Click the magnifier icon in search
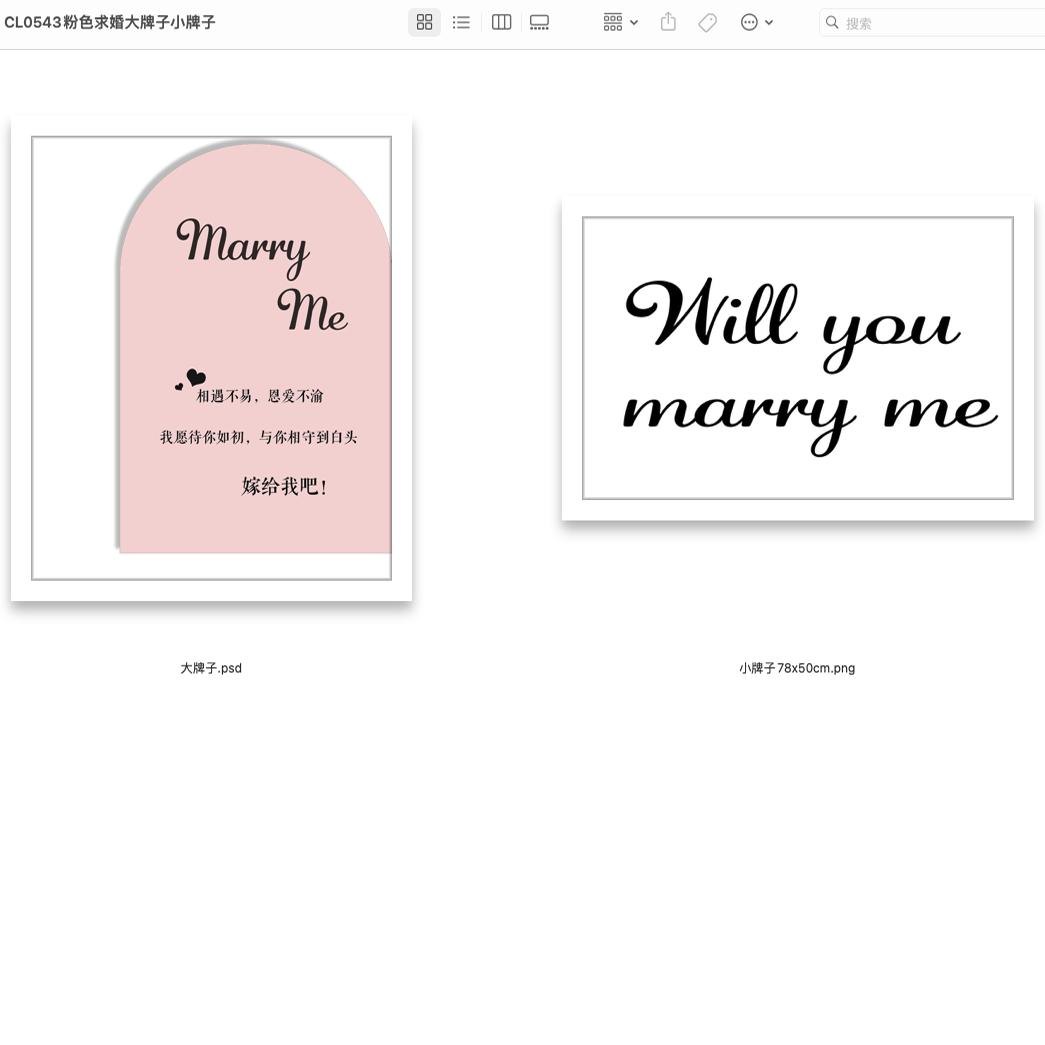Image resolution: width=1045 pixels, height=1045 pixels. click(x=832, y=22)
